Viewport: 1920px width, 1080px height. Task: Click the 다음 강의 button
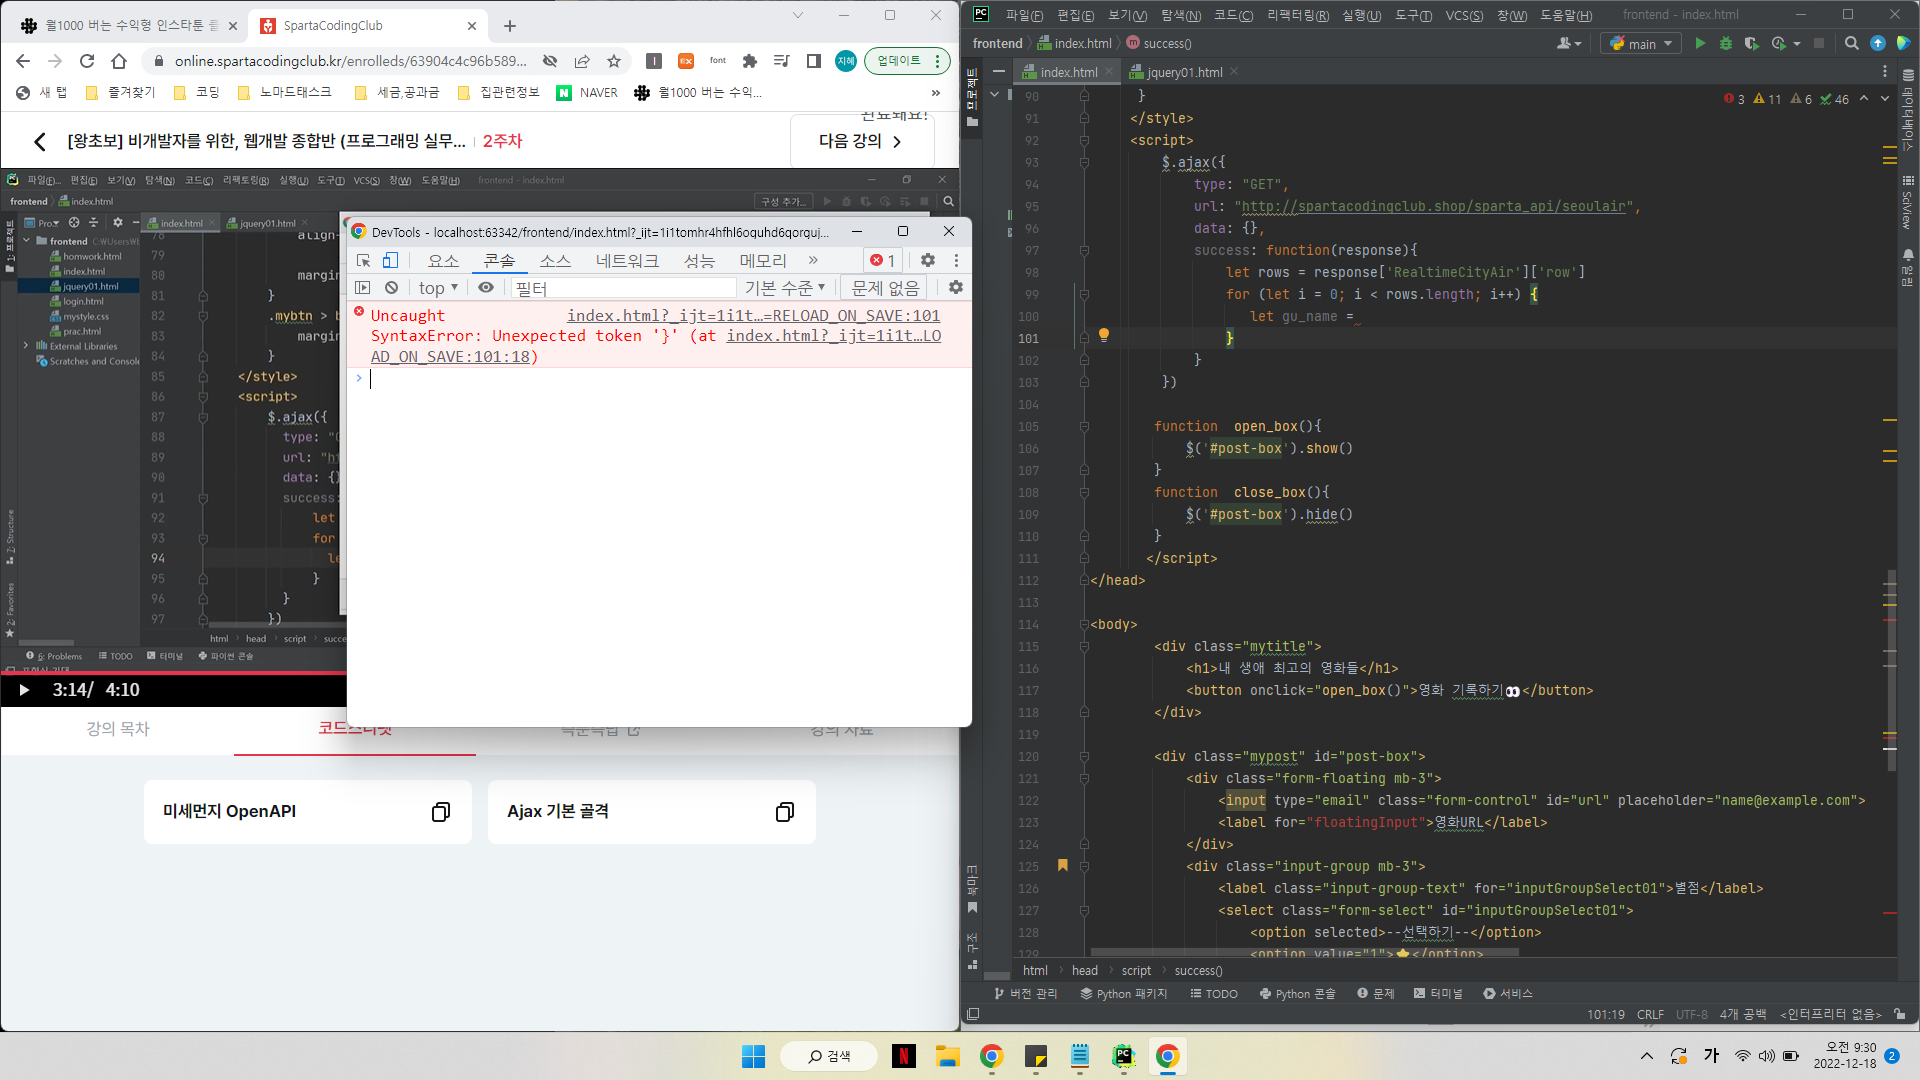[861, 141]
